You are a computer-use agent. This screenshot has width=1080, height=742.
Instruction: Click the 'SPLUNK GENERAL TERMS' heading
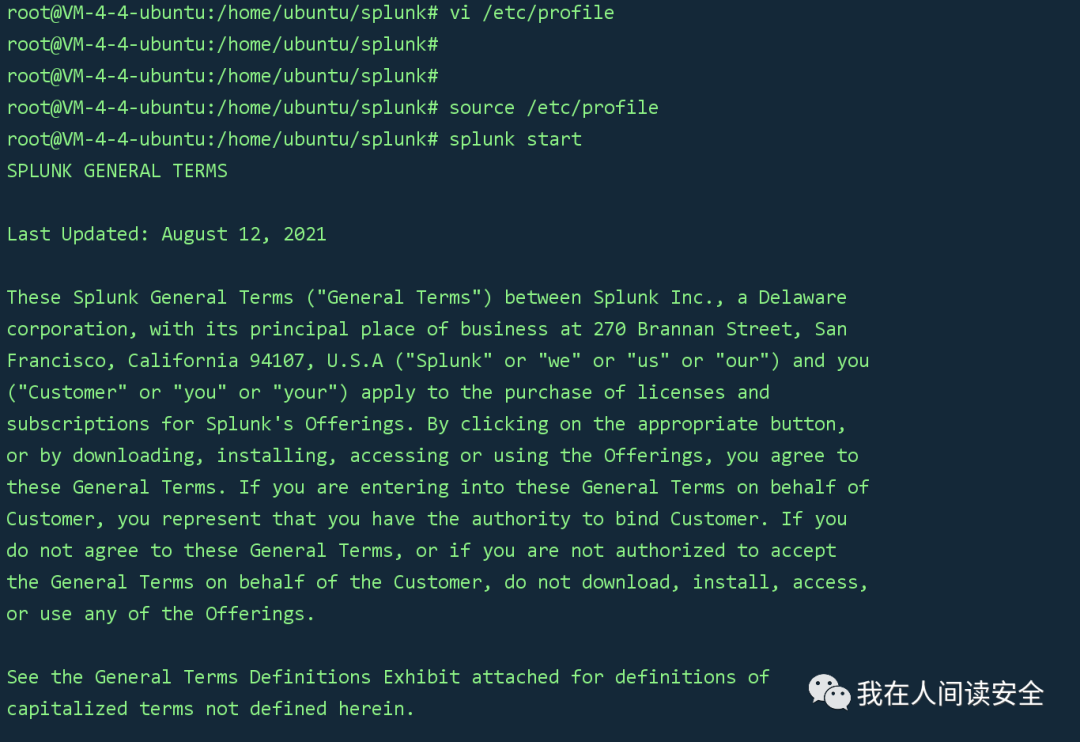tap(117, 171)
